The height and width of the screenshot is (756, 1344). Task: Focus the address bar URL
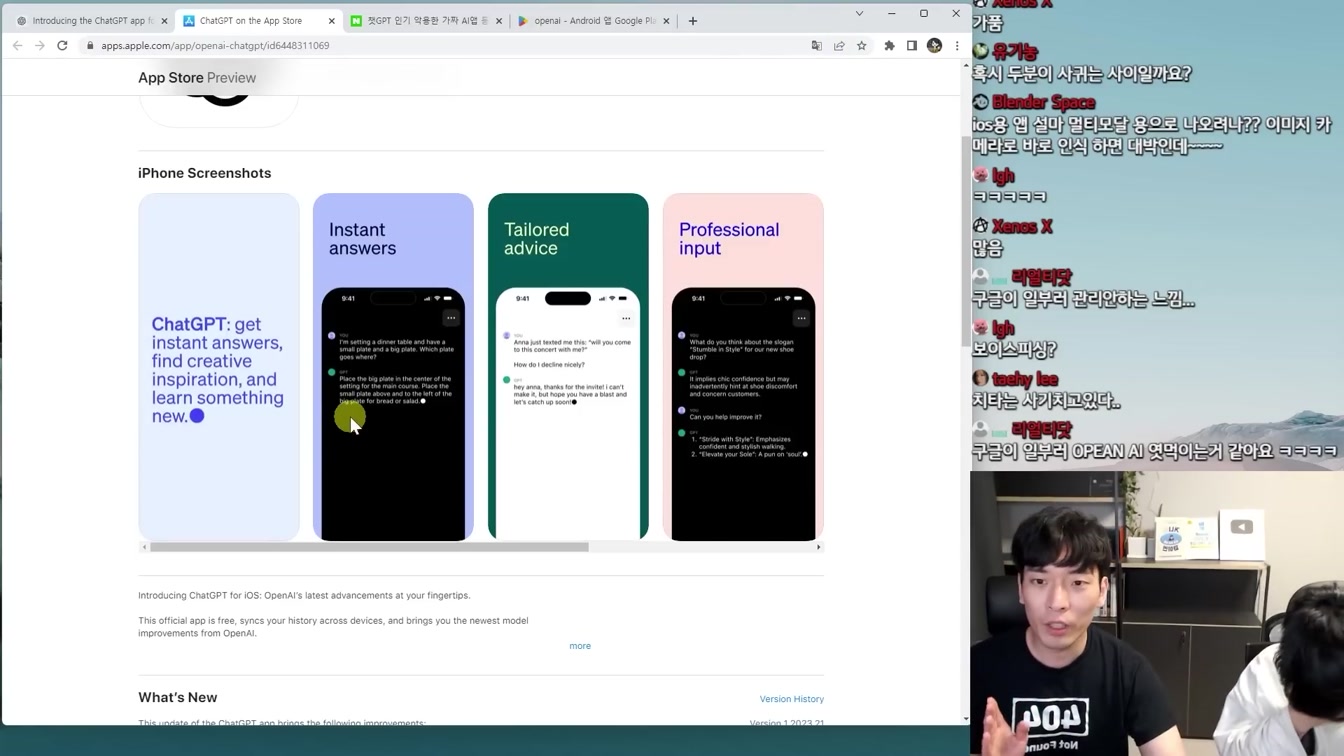pyautogui.click(x=215, y=46)
